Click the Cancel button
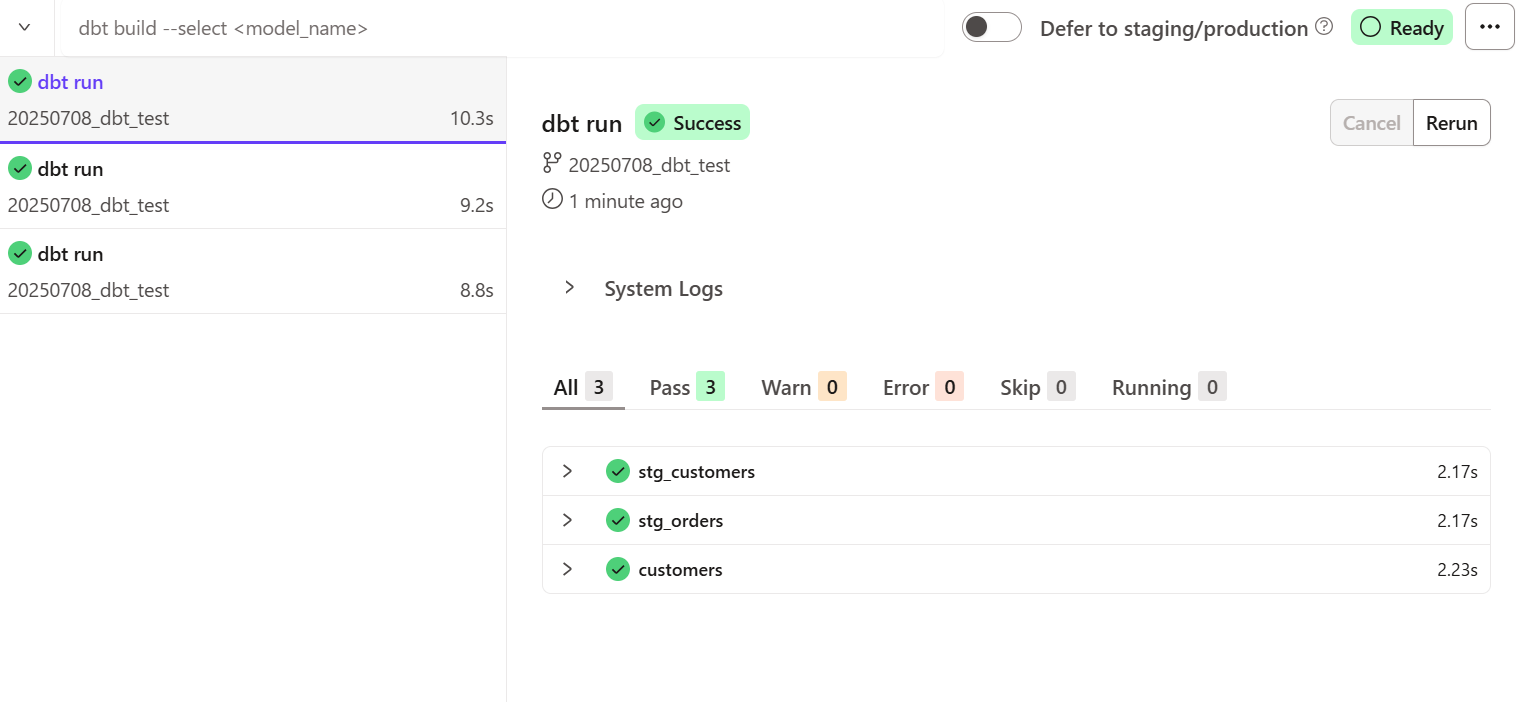The image size is (1521, 702). [1371, 123]
